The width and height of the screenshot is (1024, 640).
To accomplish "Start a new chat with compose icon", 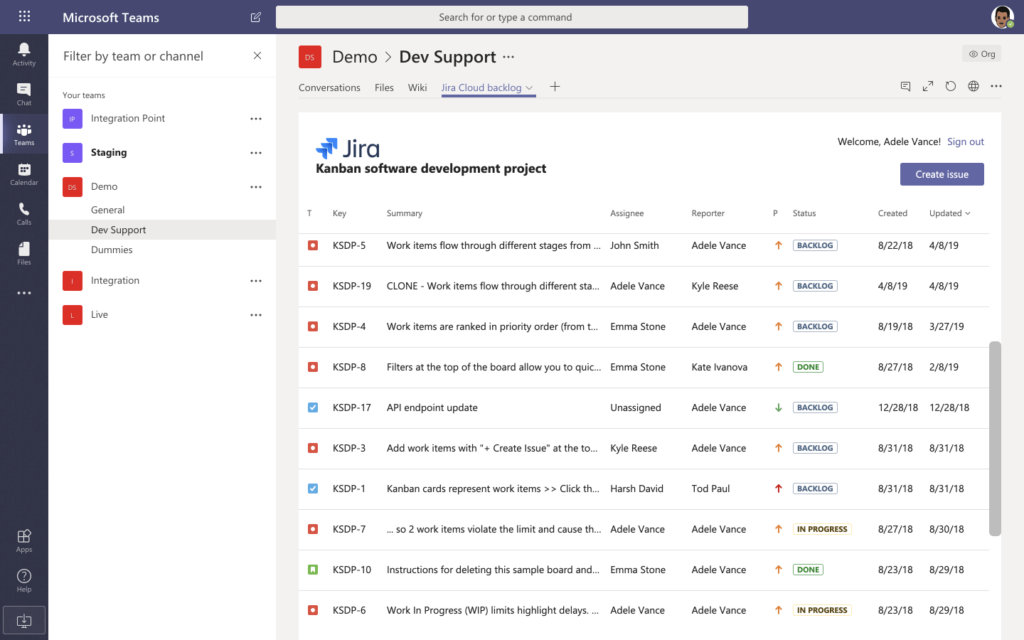I will (x=255, y=17).
